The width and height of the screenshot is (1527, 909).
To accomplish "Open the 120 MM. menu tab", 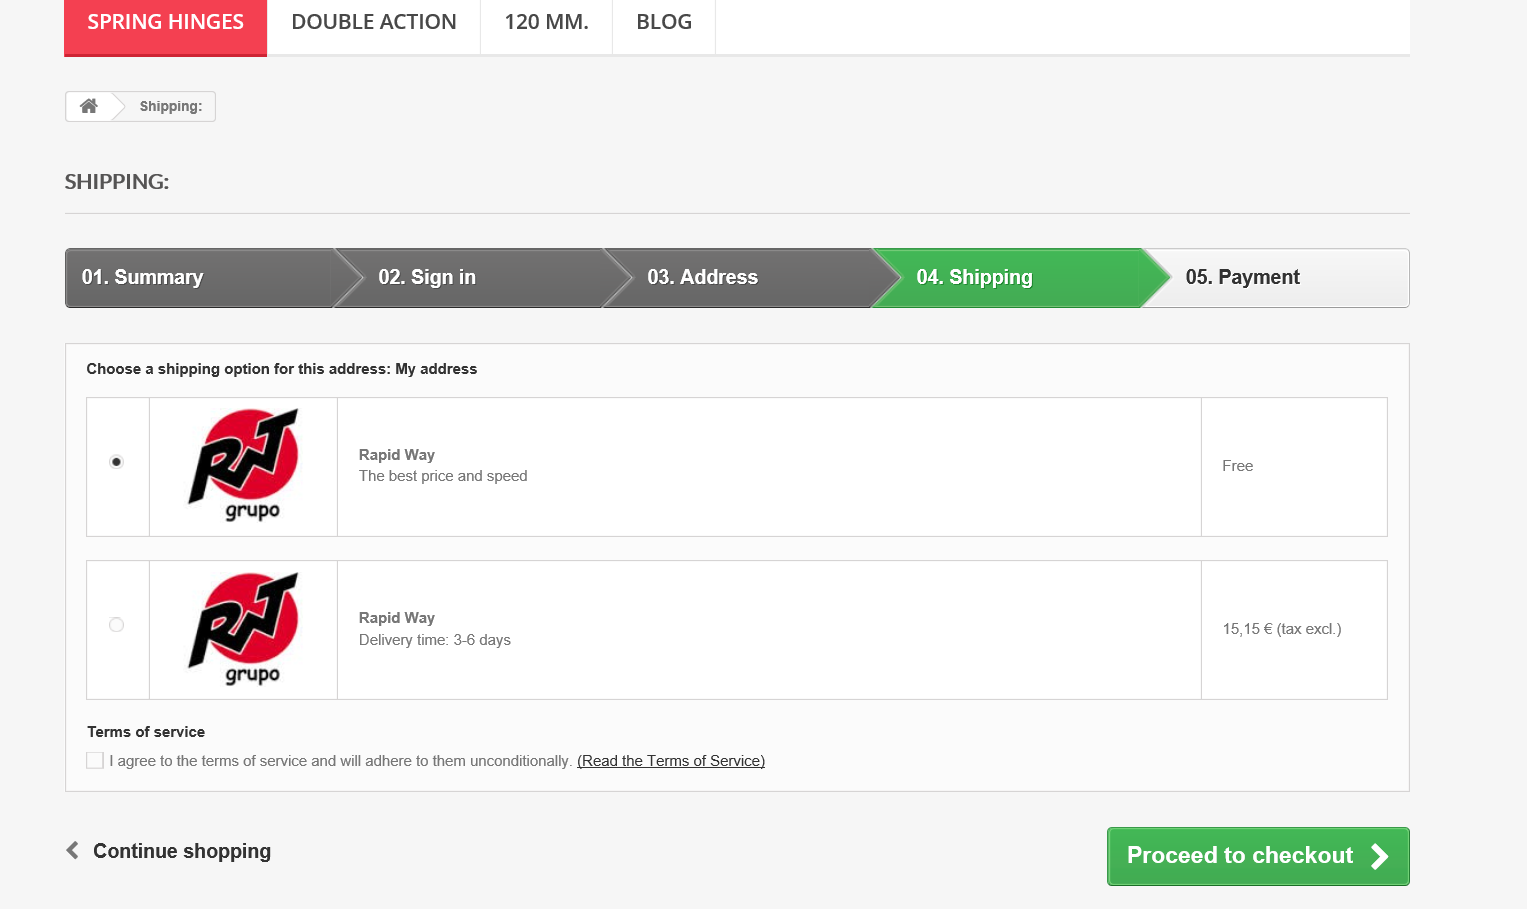I will coord(546,23).
